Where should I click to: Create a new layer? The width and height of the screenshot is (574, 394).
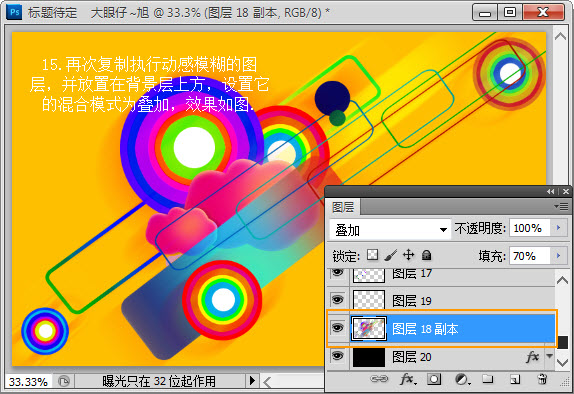tap(515, 379)
